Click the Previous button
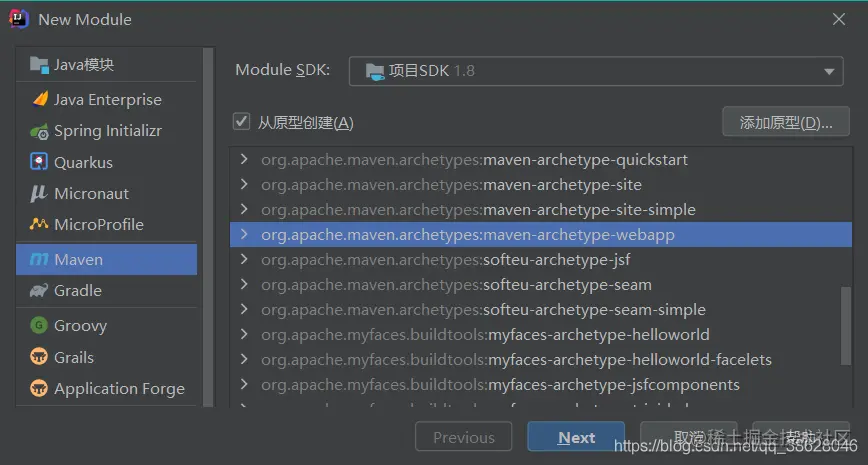Screen dimensions: 868x465 [x=464, y=437]
